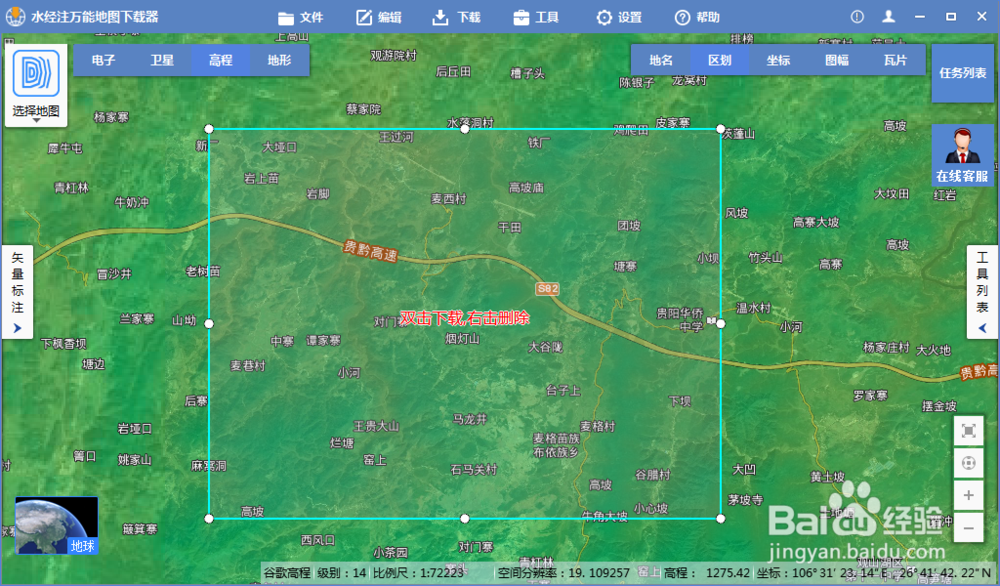Click the 空间分辨率 resolution status entry
1000x586 pixels.
562,573
